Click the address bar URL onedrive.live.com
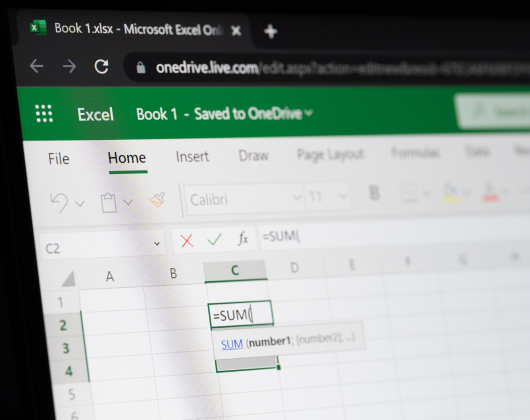 click(x=207, y=68)
